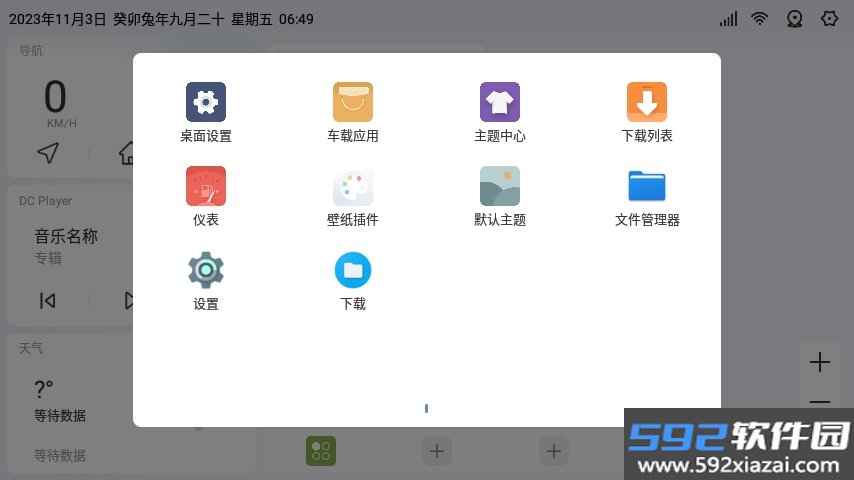Open the 桌面设置 app icon
Viewport: 854px width, 480px height.
205,102
